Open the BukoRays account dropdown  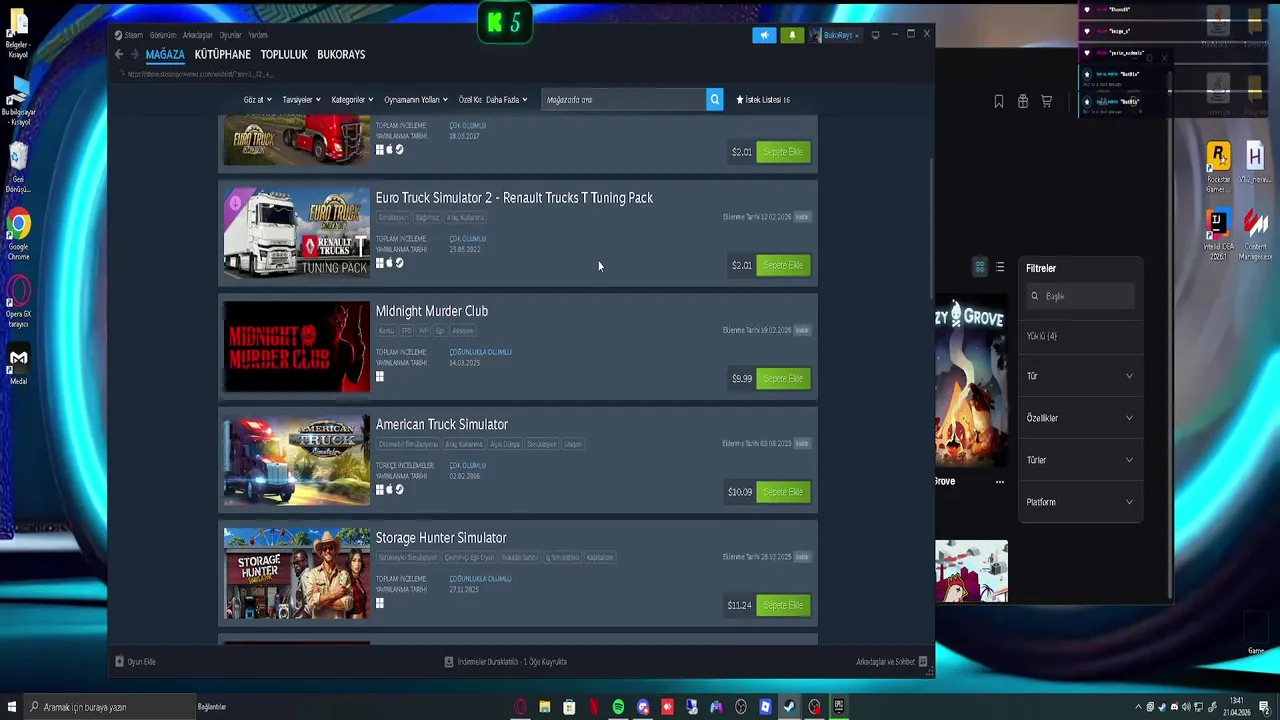pyautogui.click(x=834, y=35)
